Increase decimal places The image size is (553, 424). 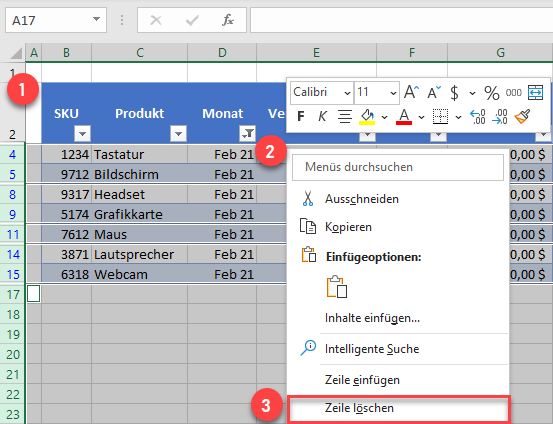click(478, 116)
